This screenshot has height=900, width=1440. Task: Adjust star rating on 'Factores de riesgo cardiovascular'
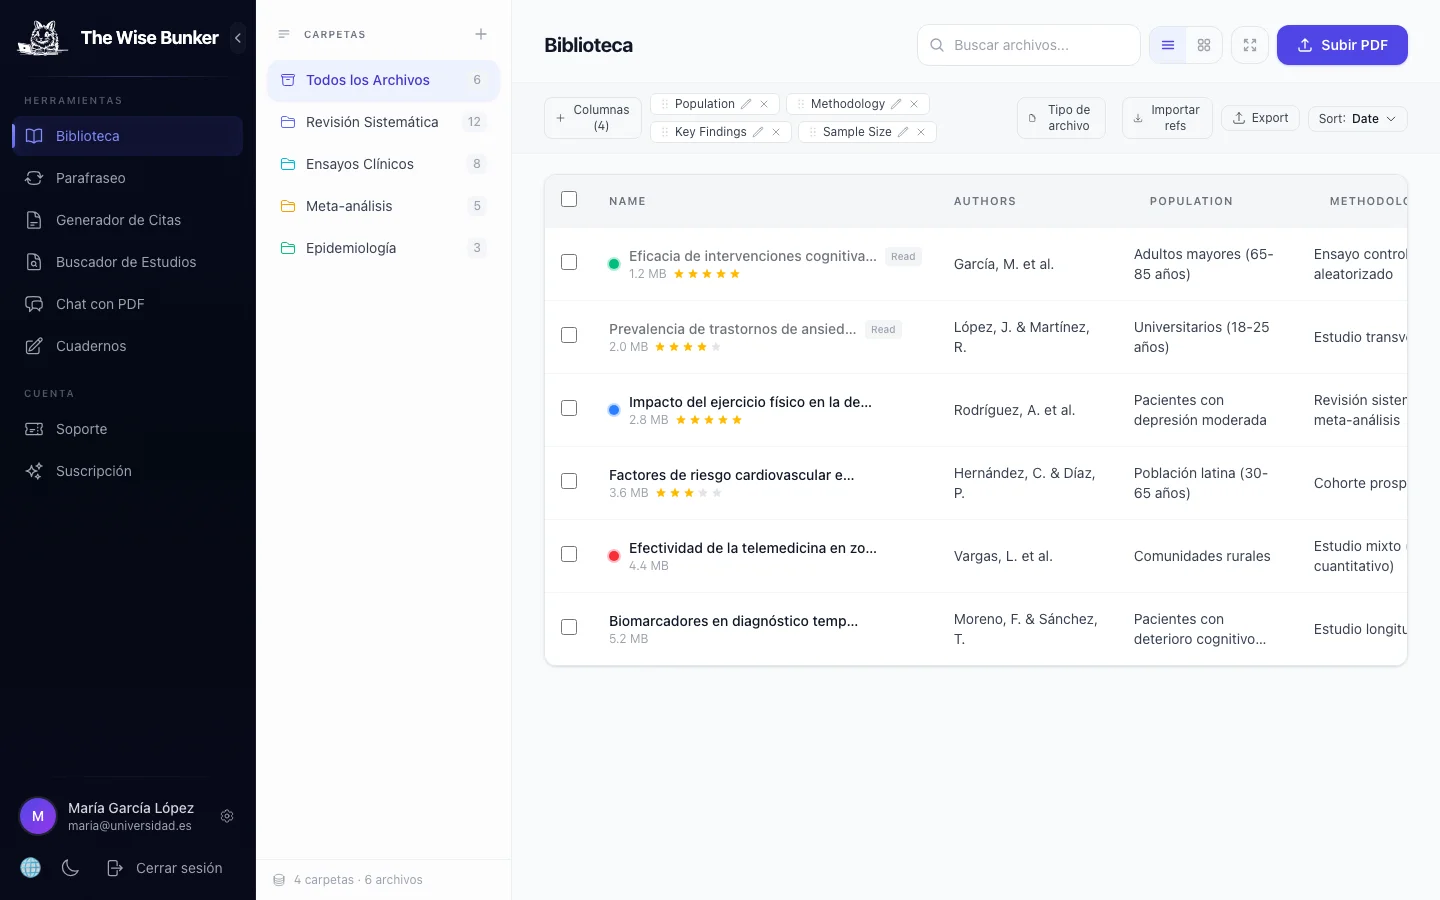[x=687, y=493]
